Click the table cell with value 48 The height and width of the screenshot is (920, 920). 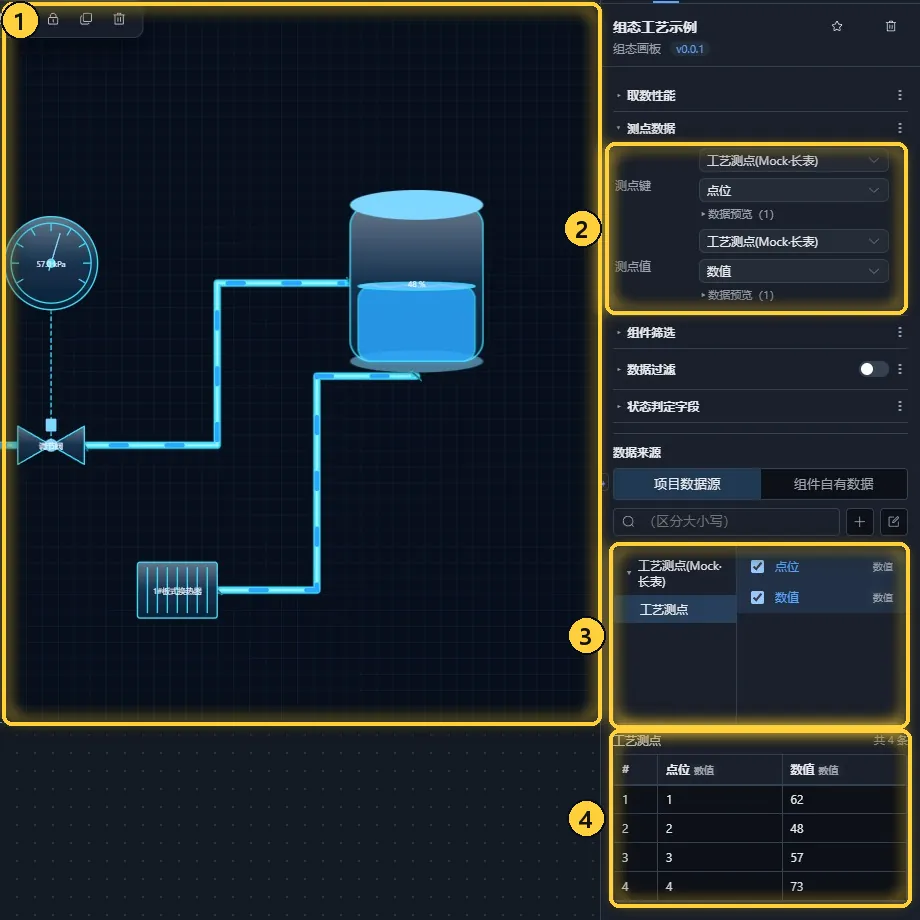(844, 828)
